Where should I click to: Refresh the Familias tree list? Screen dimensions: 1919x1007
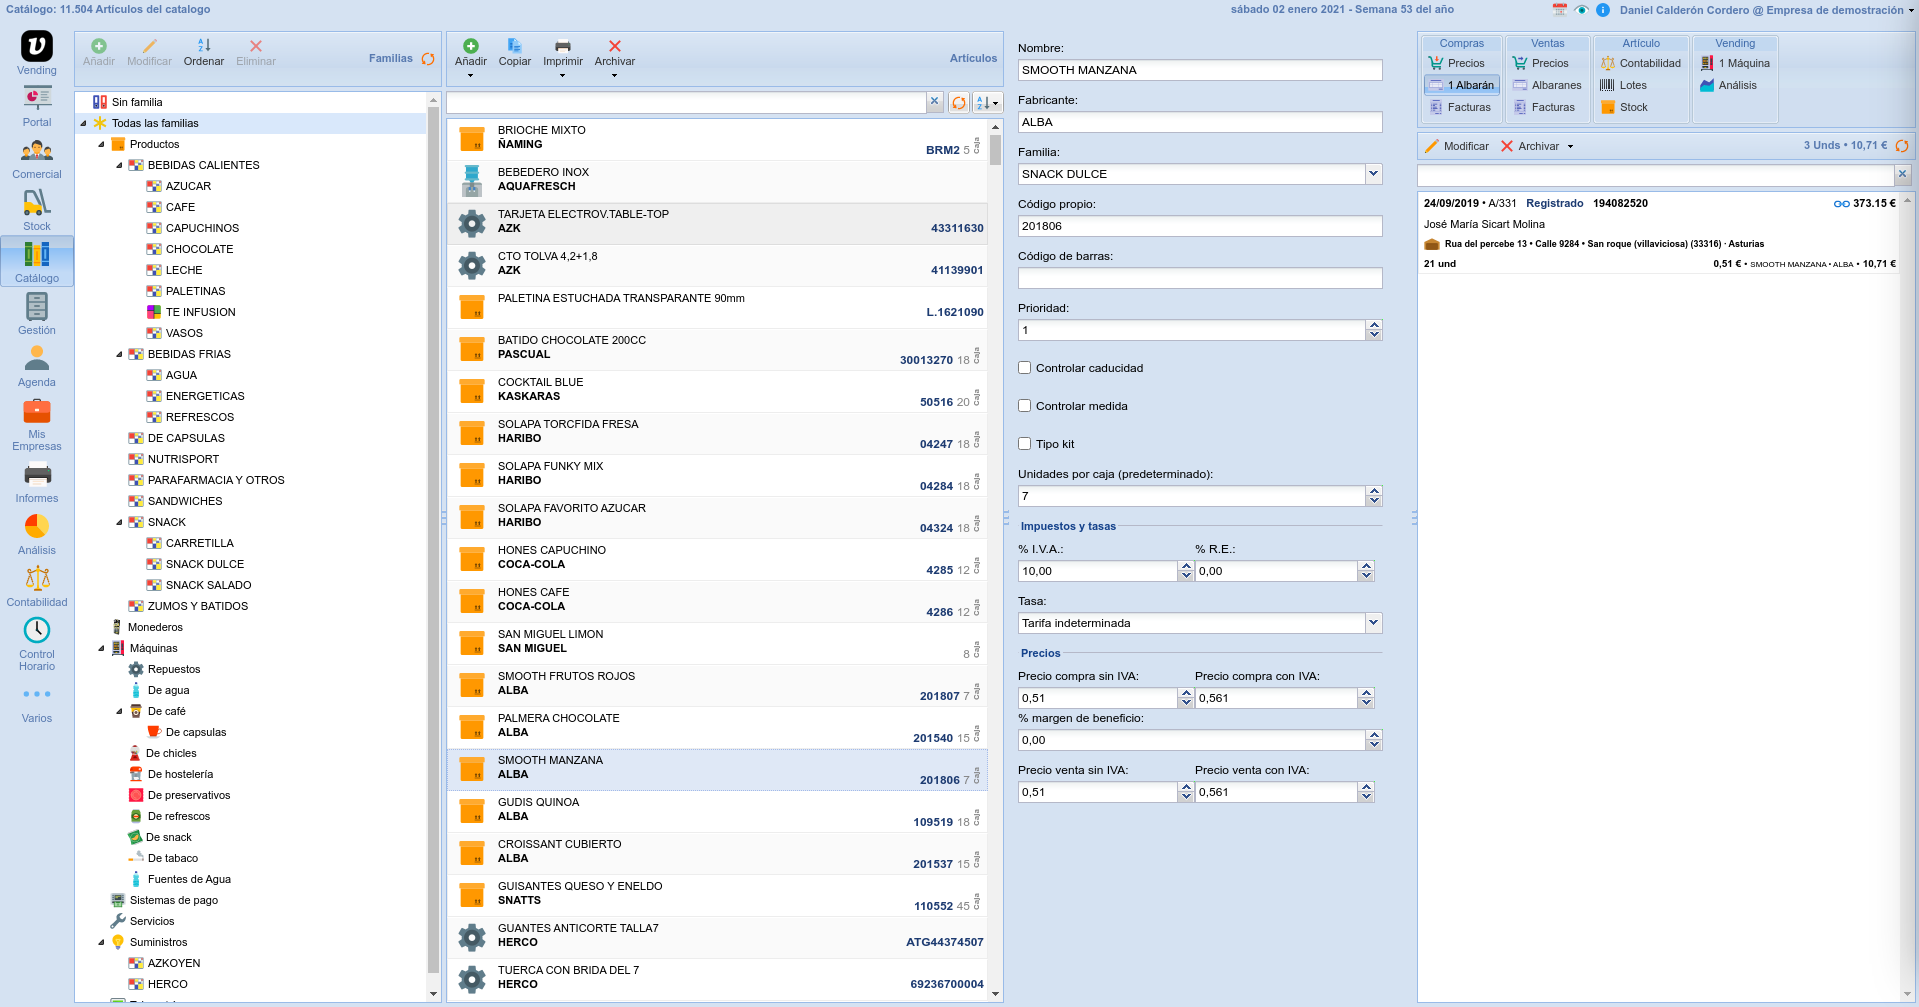[x=428, y=59]
